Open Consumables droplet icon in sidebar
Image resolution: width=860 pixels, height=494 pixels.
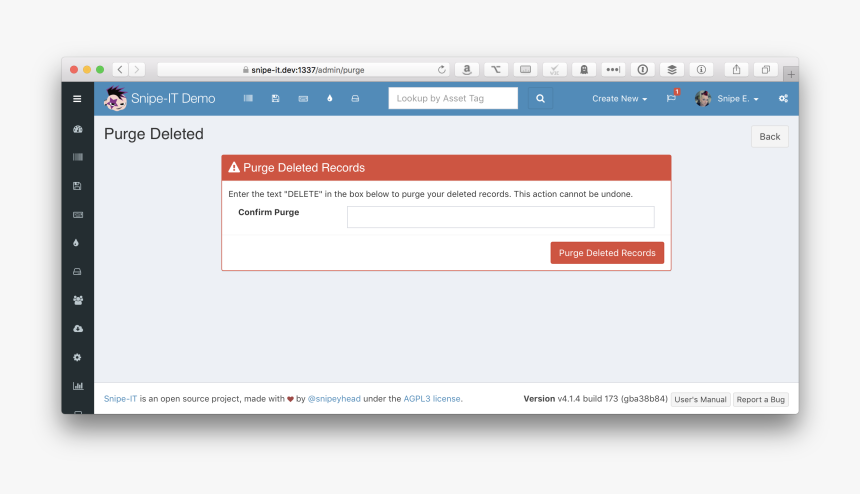[x=76, y=243]
